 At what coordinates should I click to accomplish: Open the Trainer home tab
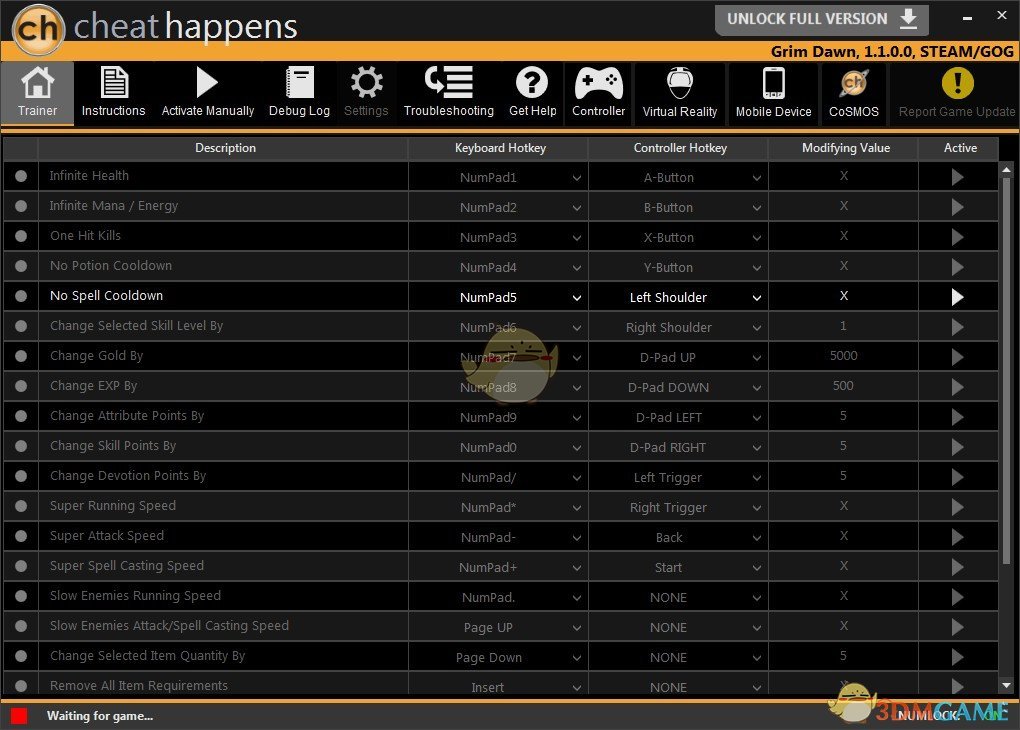click(x=37, y=92)
